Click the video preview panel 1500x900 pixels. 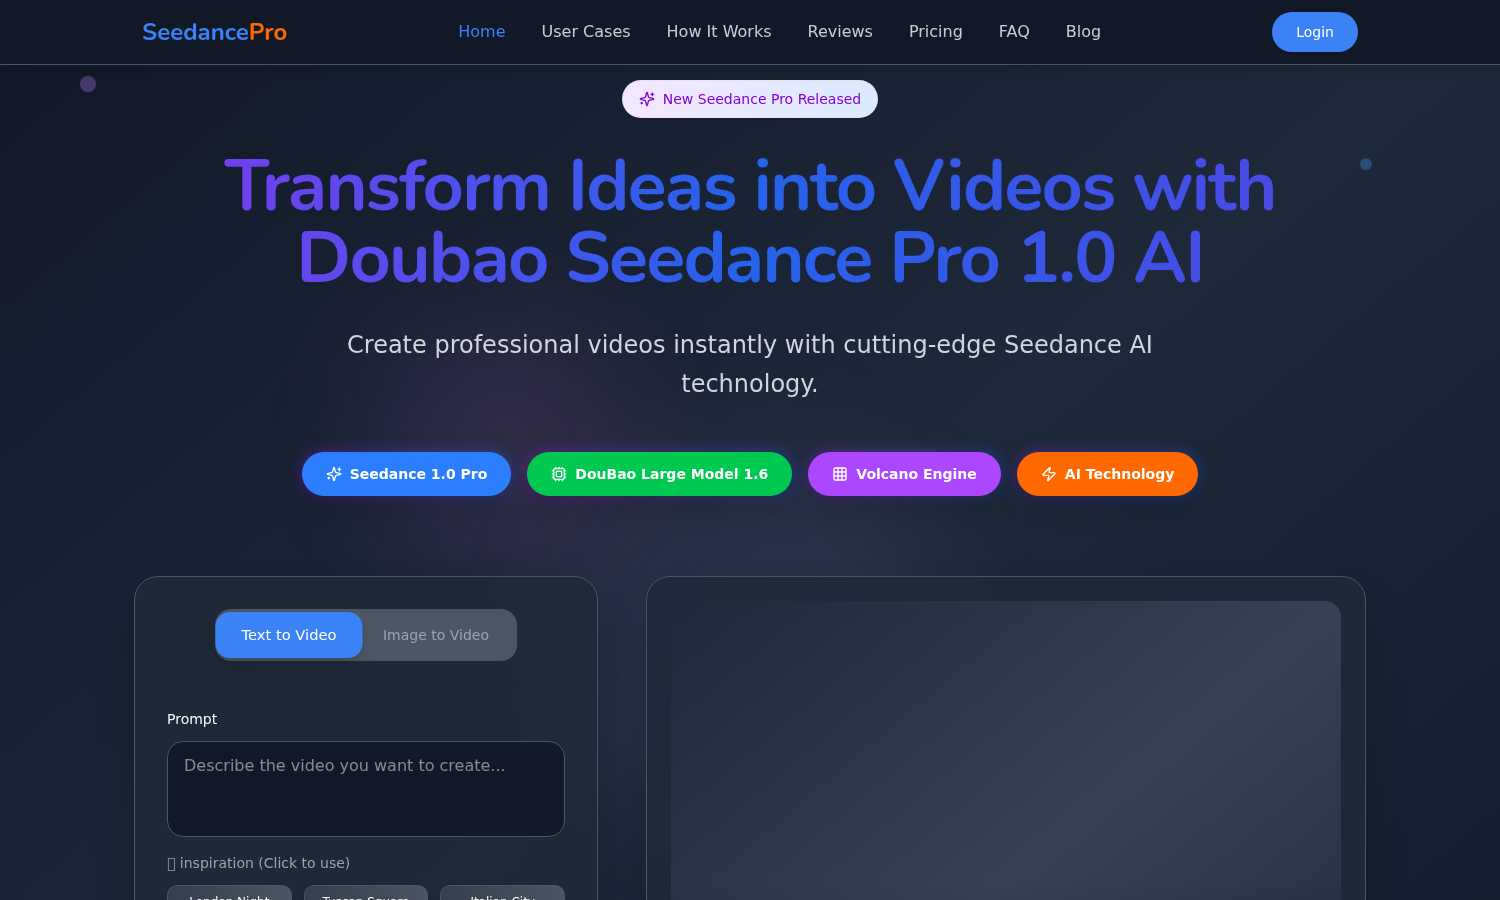pyautogui.click(x=1005, y=750)
